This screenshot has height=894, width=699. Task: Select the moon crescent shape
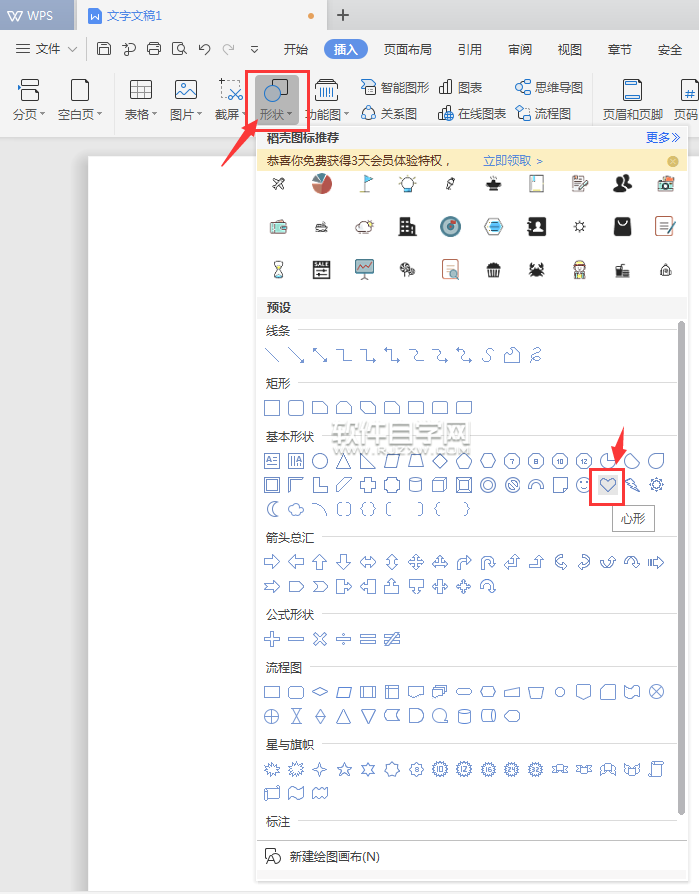point(273,509)
